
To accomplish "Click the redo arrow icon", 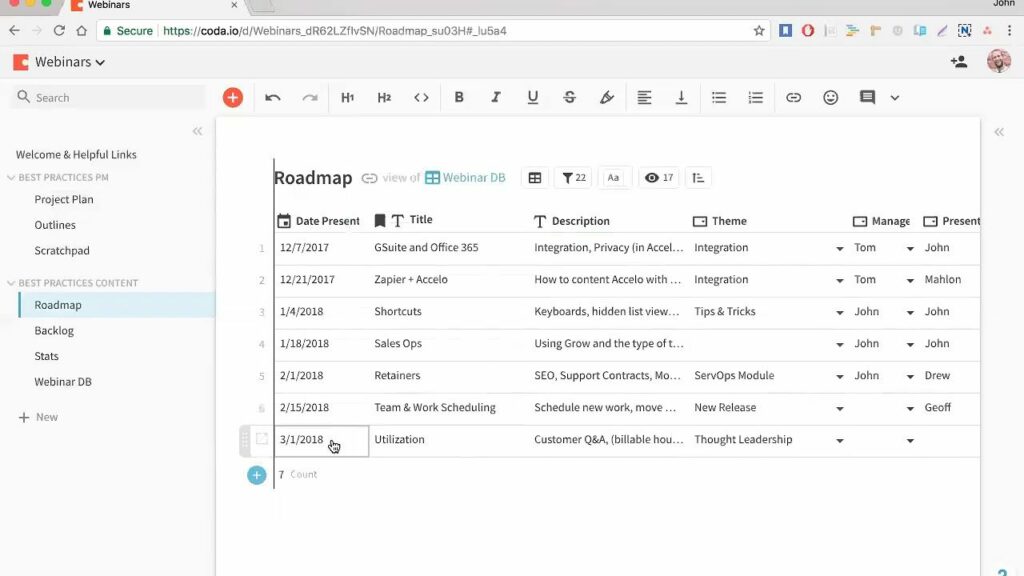I will [310, 97].
